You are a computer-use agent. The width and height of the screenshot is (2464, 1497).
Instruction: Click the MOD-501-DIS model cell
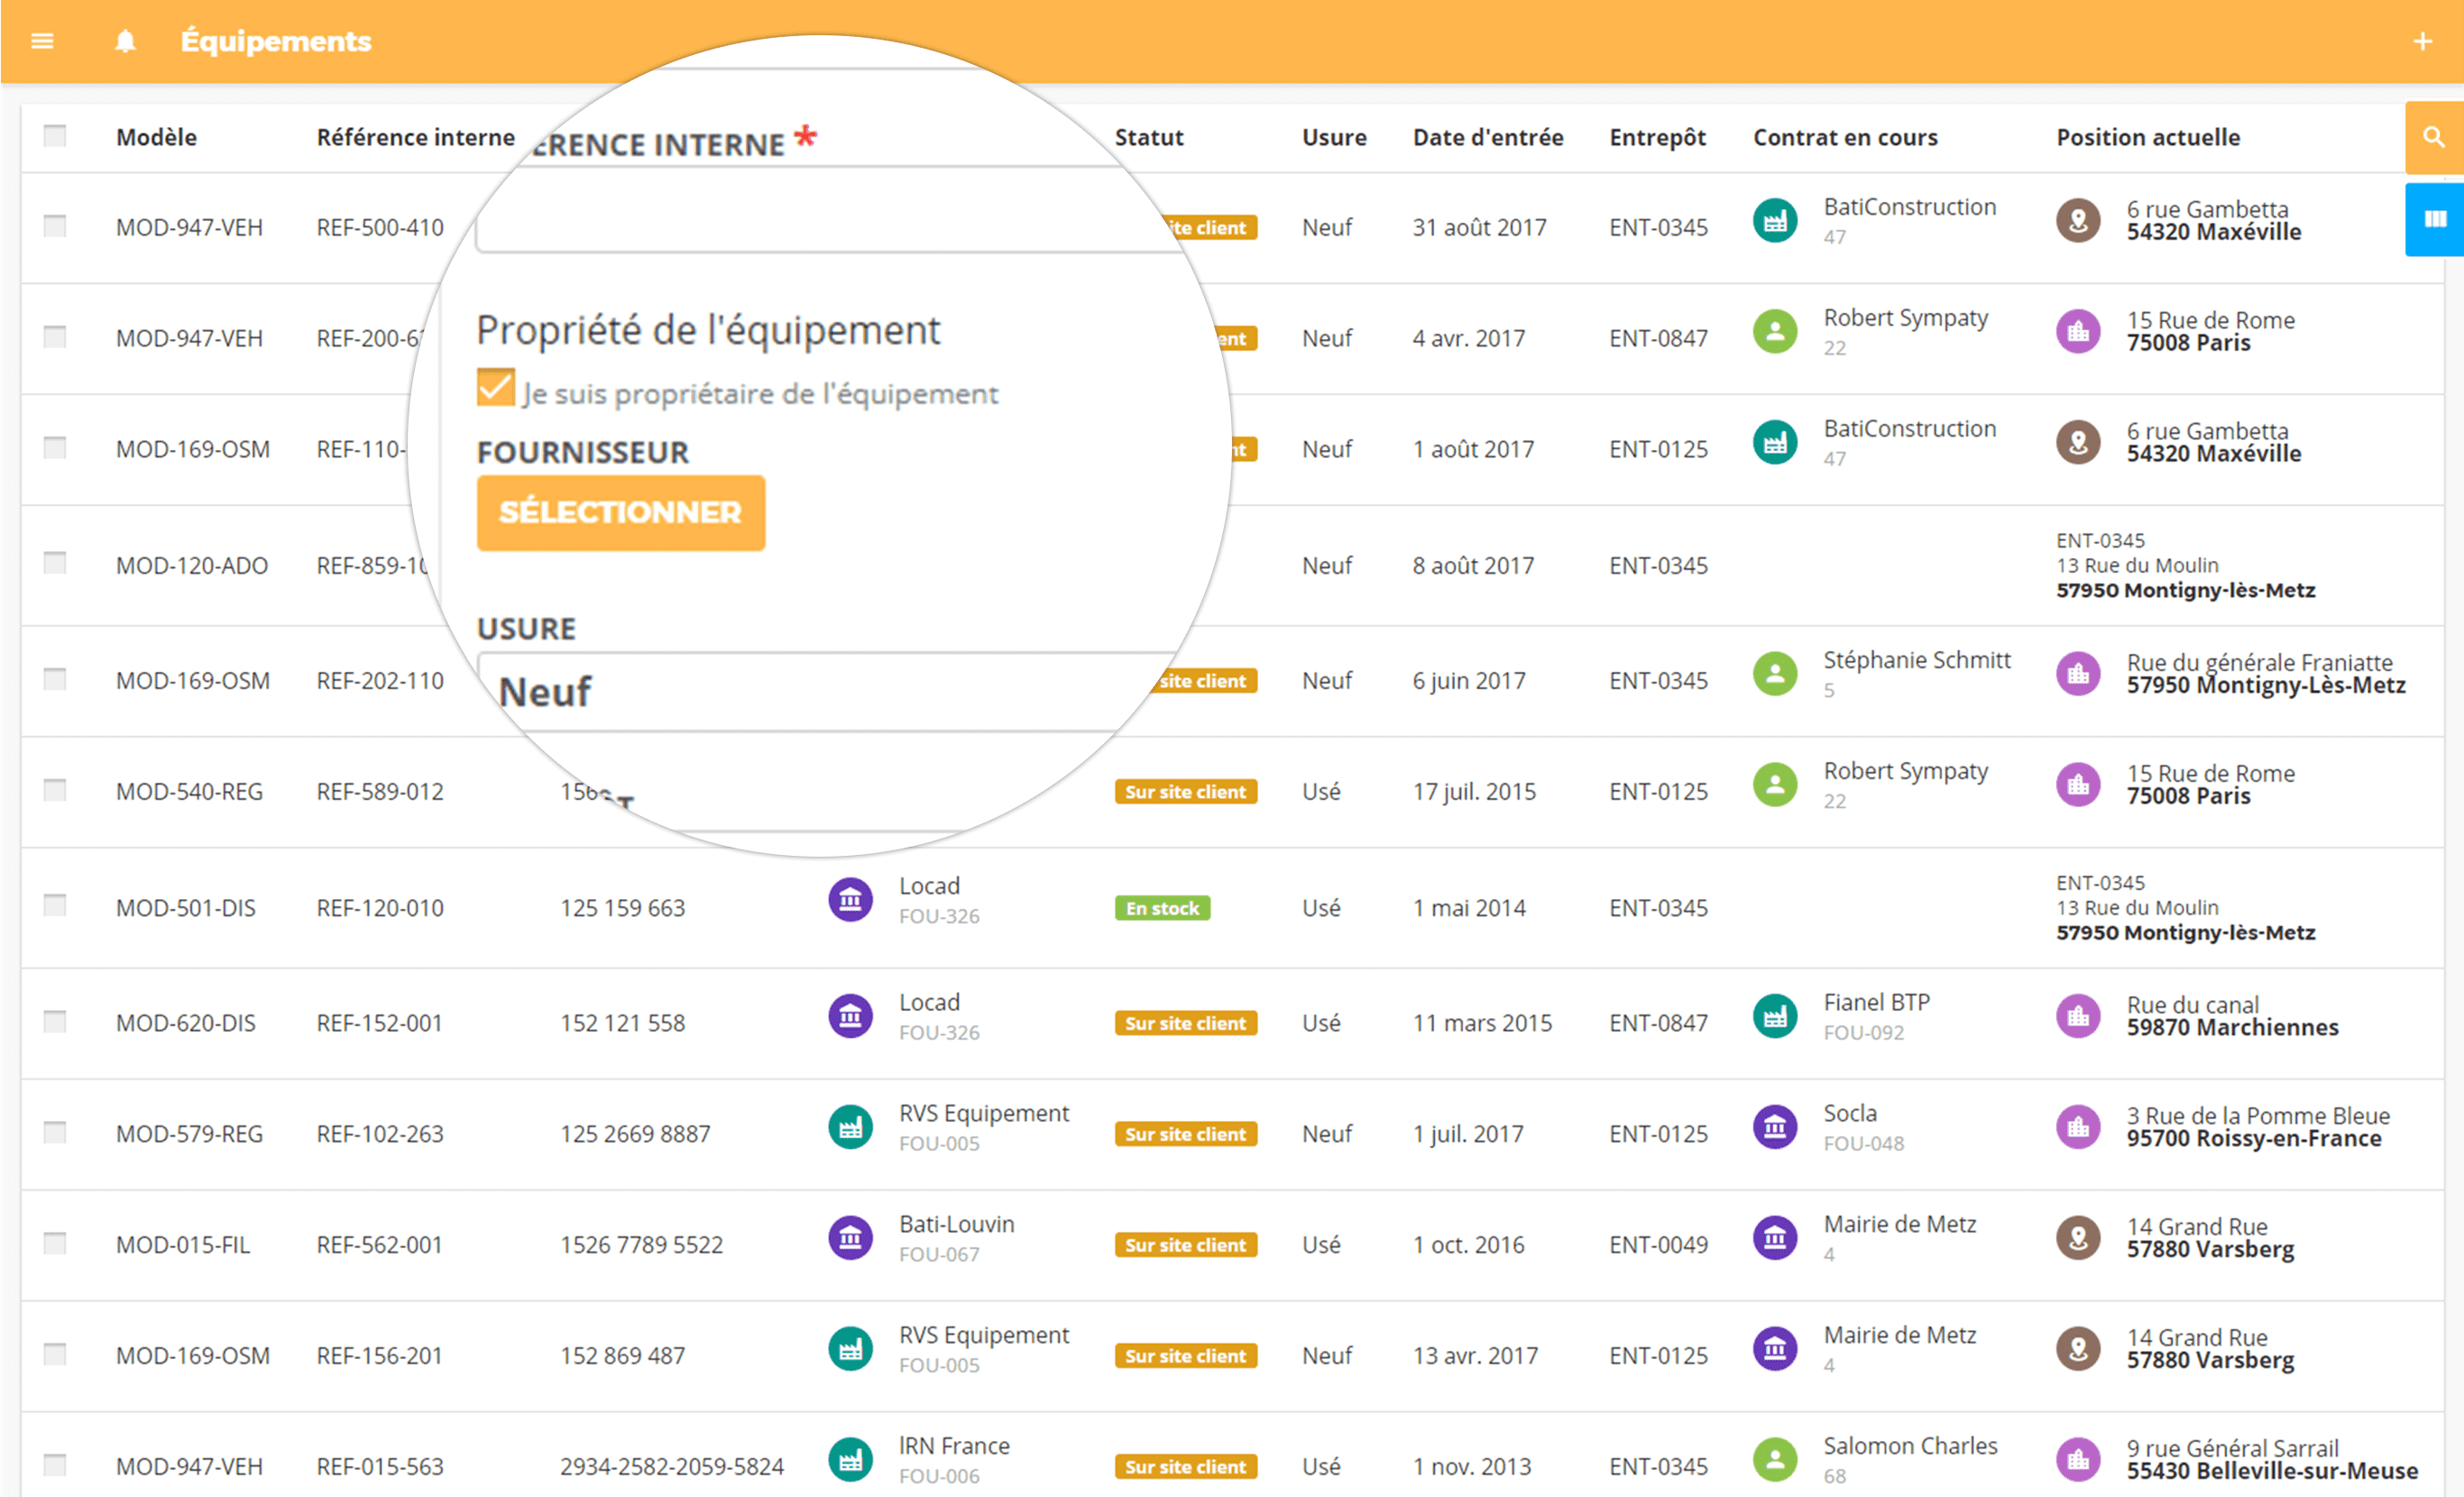(186, 908)
